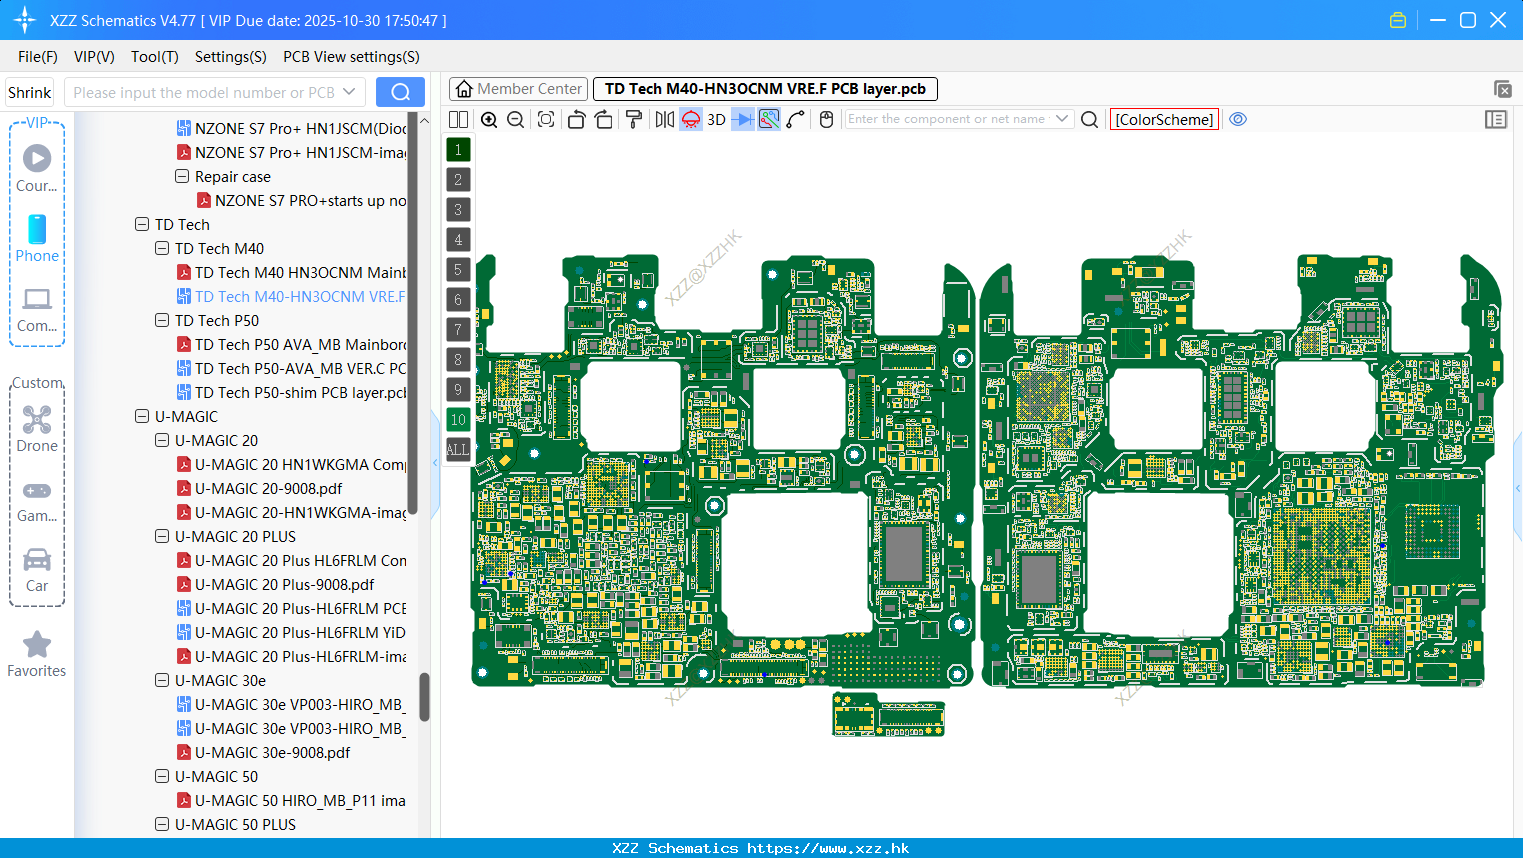Open Favorites in the sidebar

pyautogui.click(x=37, y=654)
